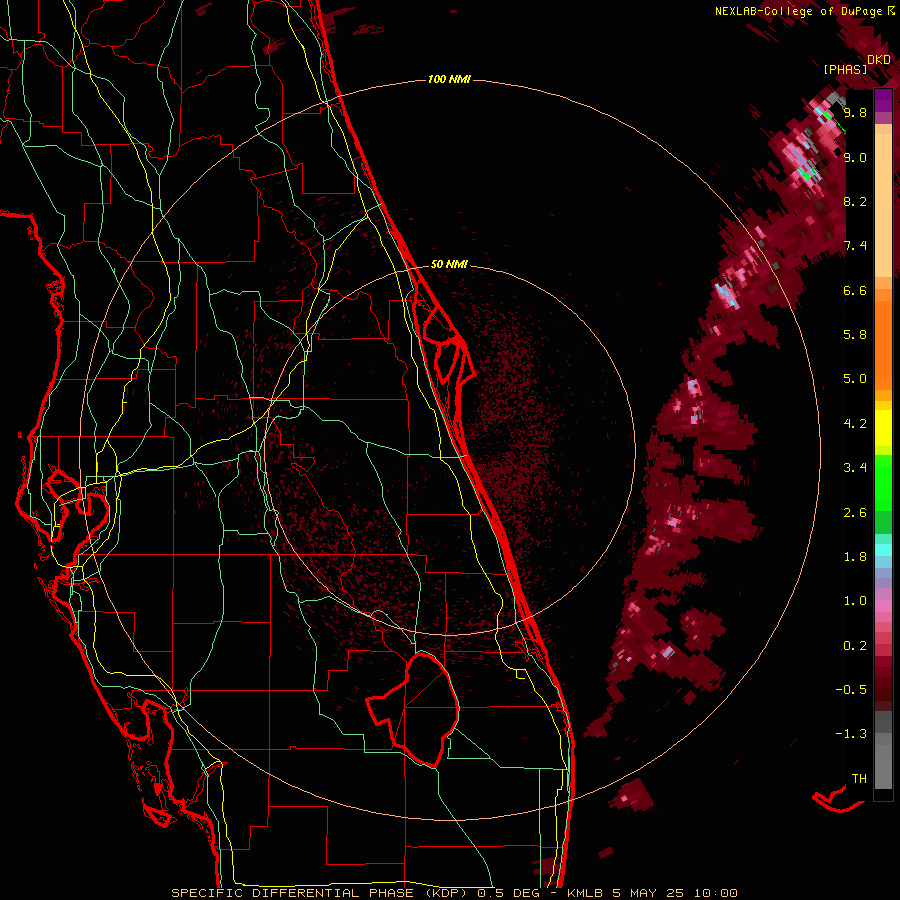This screenshot has width=900, height=900.
Task: Click the -1.3 value on color scale
Action: [851, 734]
